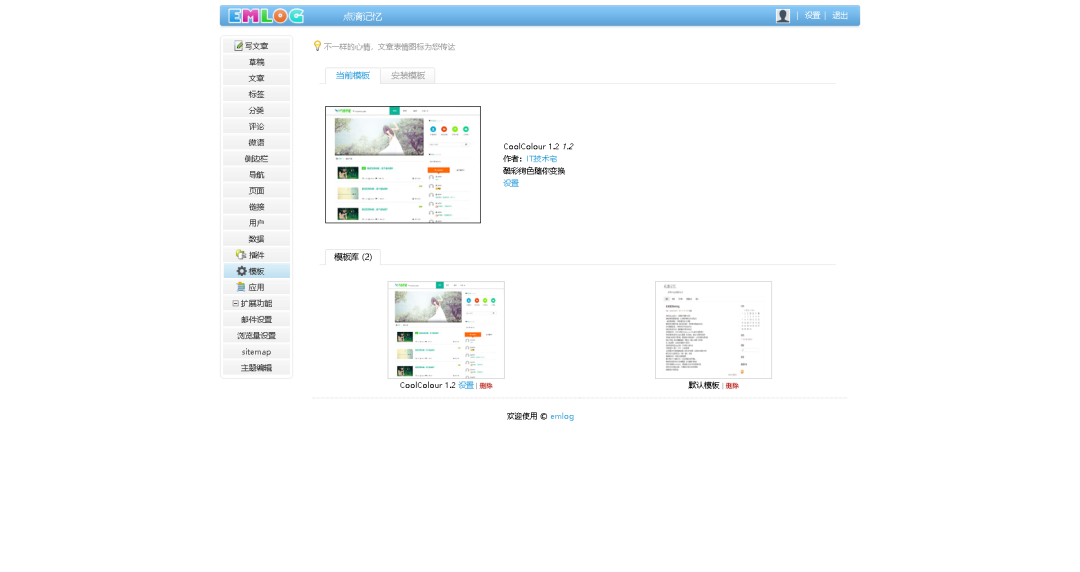The height and width of the screenshot is (572, 1080).
Task: Open the IT技术宅 author link
Action: (542, 159)
